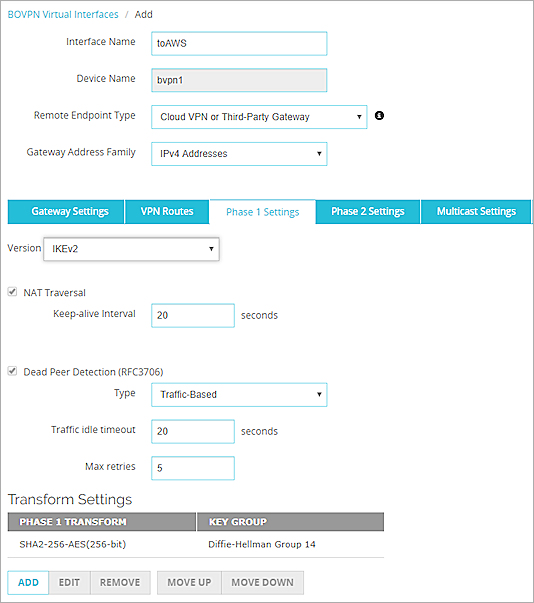Click the Keep-alive Interval input field
The image size is (534, 603).
193,315
